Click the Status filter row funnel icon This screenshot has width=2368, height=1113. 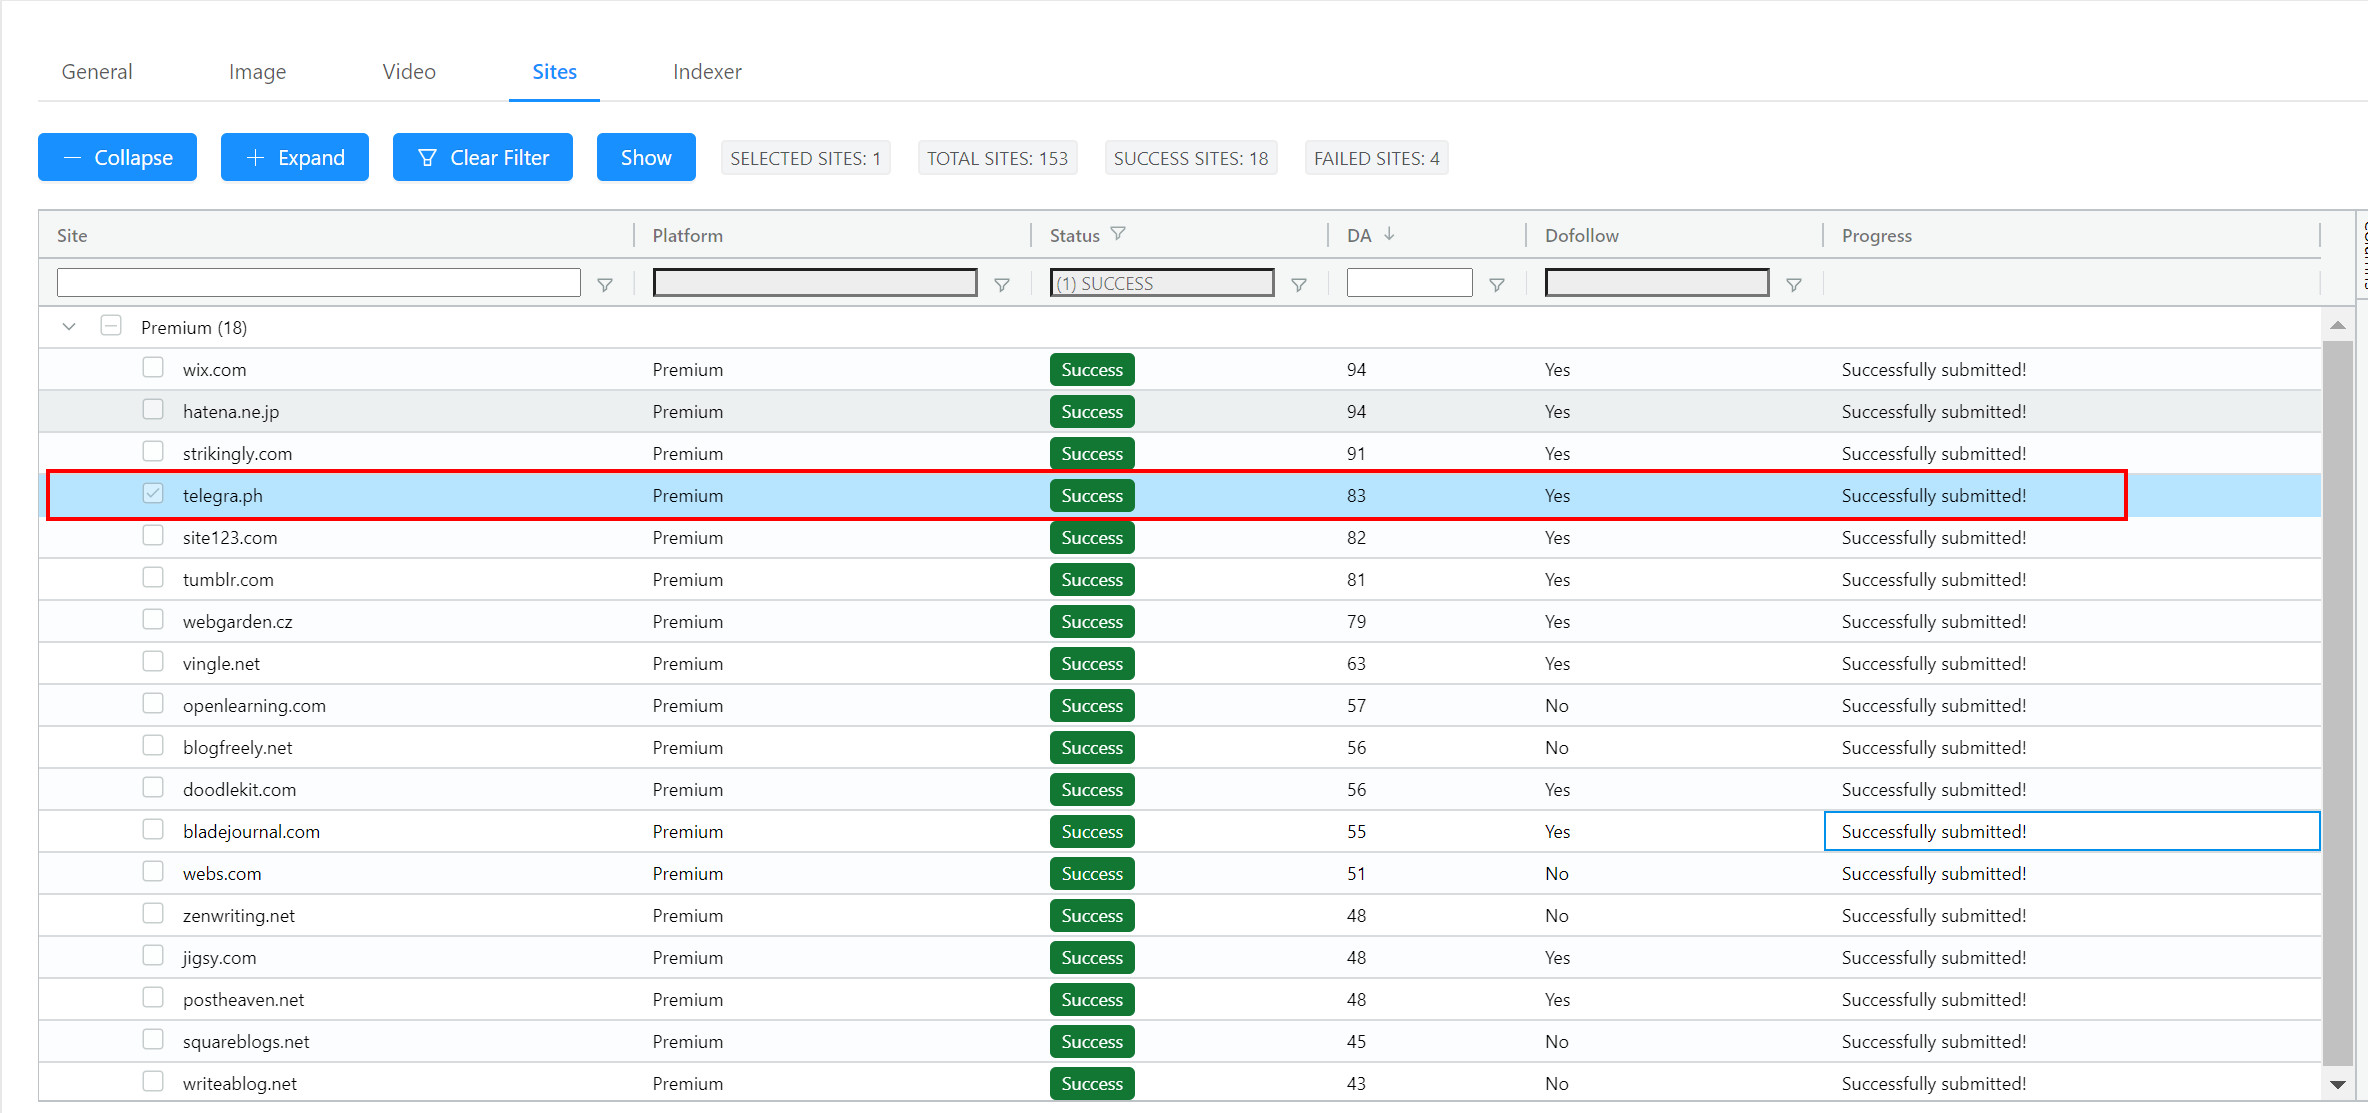1299,285
